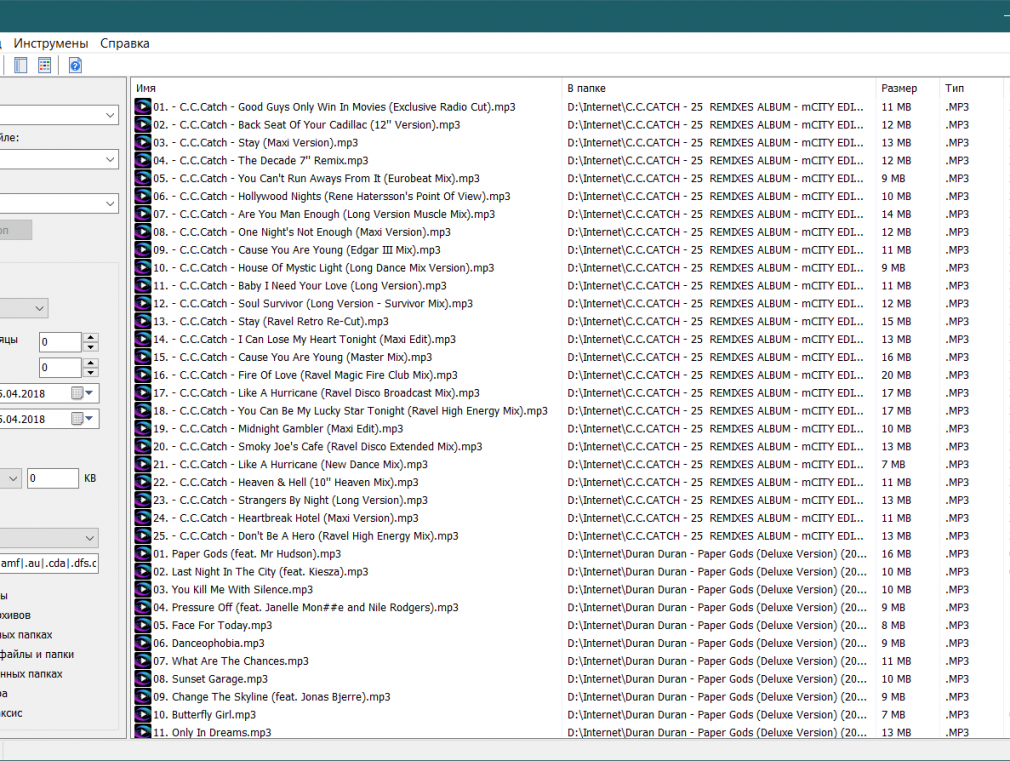Screen dimensions: 1010x761
Task: Open the small grey dropdown above the months field
Action: pyautogui.click(x=39, y=308)
